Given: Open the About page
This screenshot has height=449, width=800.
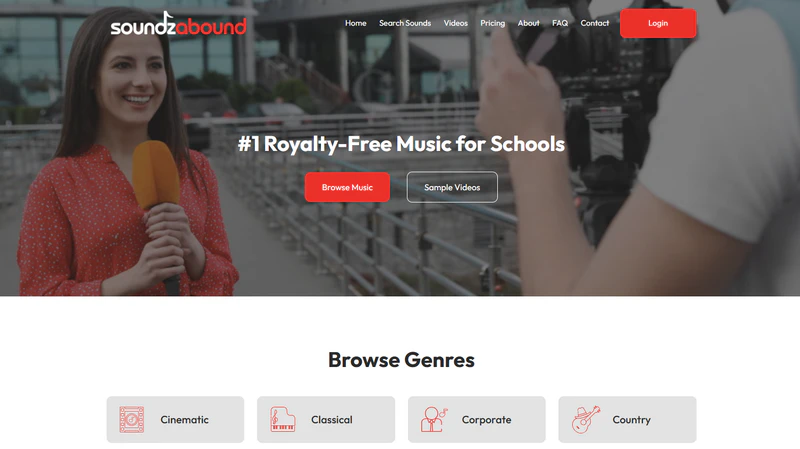Looking at the screenshot, I should click(x=529, y=23).
